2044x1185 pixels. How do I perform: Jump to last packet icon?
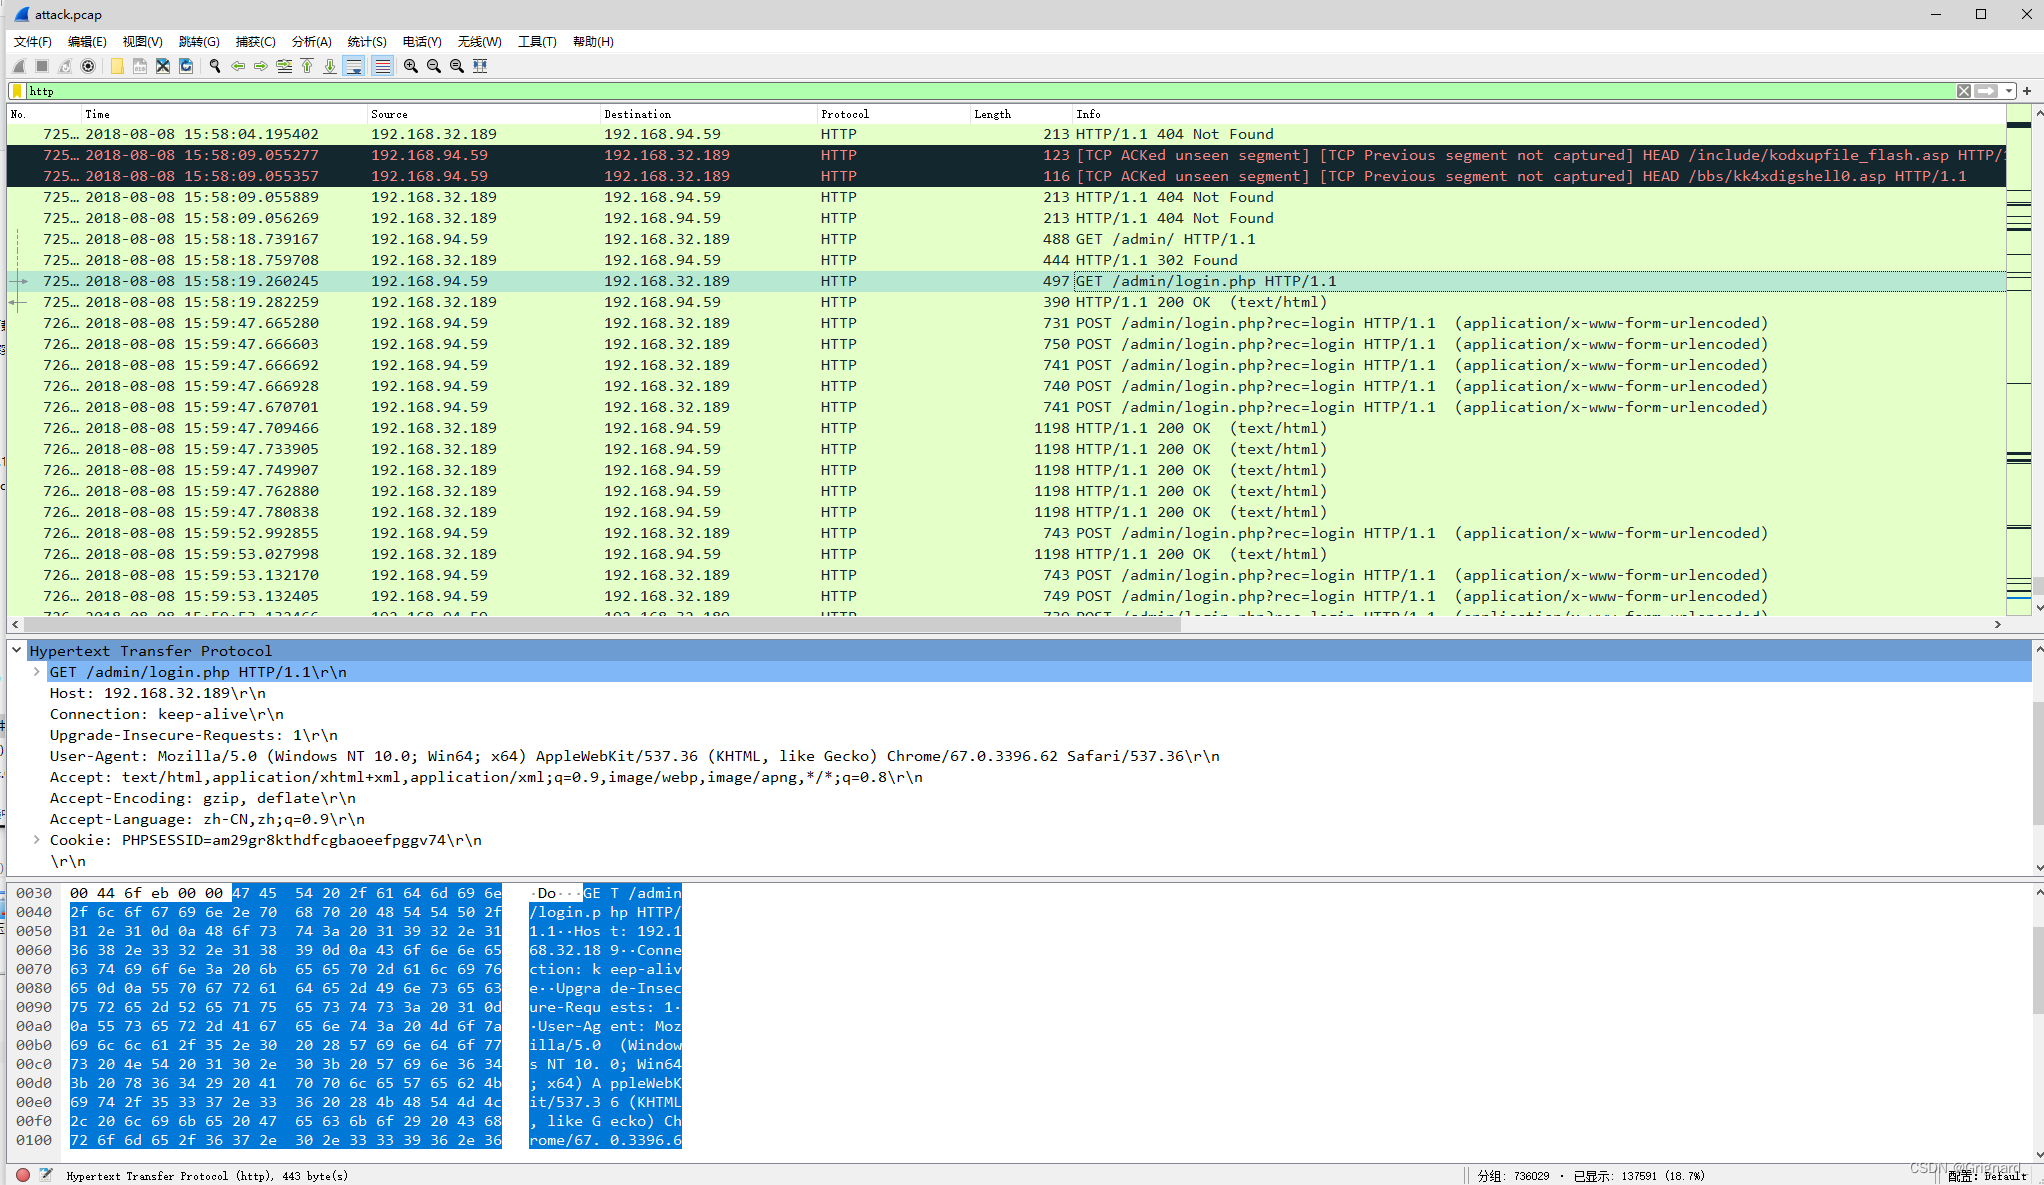pyautogui.click(x=330, y=66)
